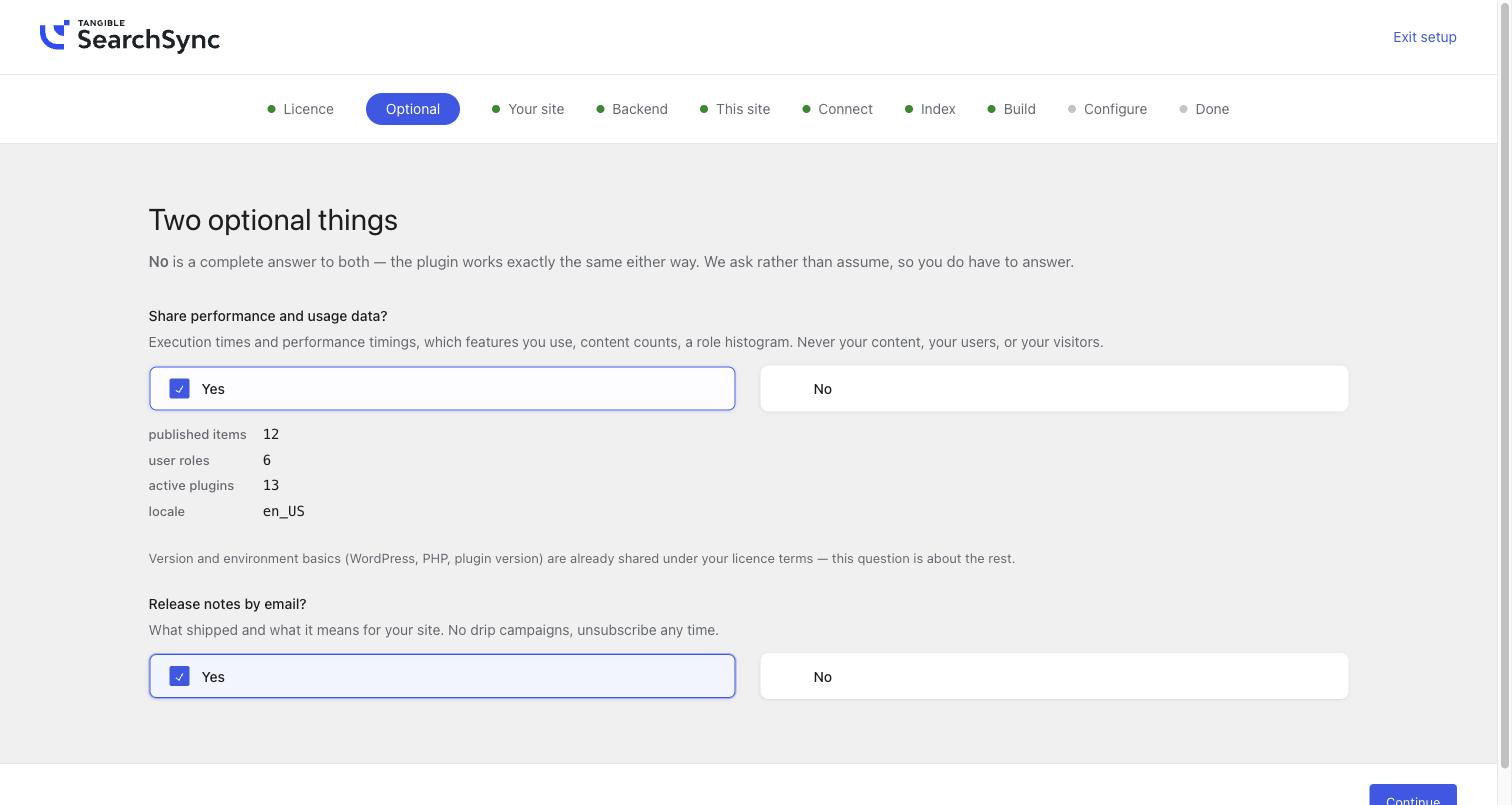
Task: Click the 'Release notes by email?' label
Action: (228, 604)
